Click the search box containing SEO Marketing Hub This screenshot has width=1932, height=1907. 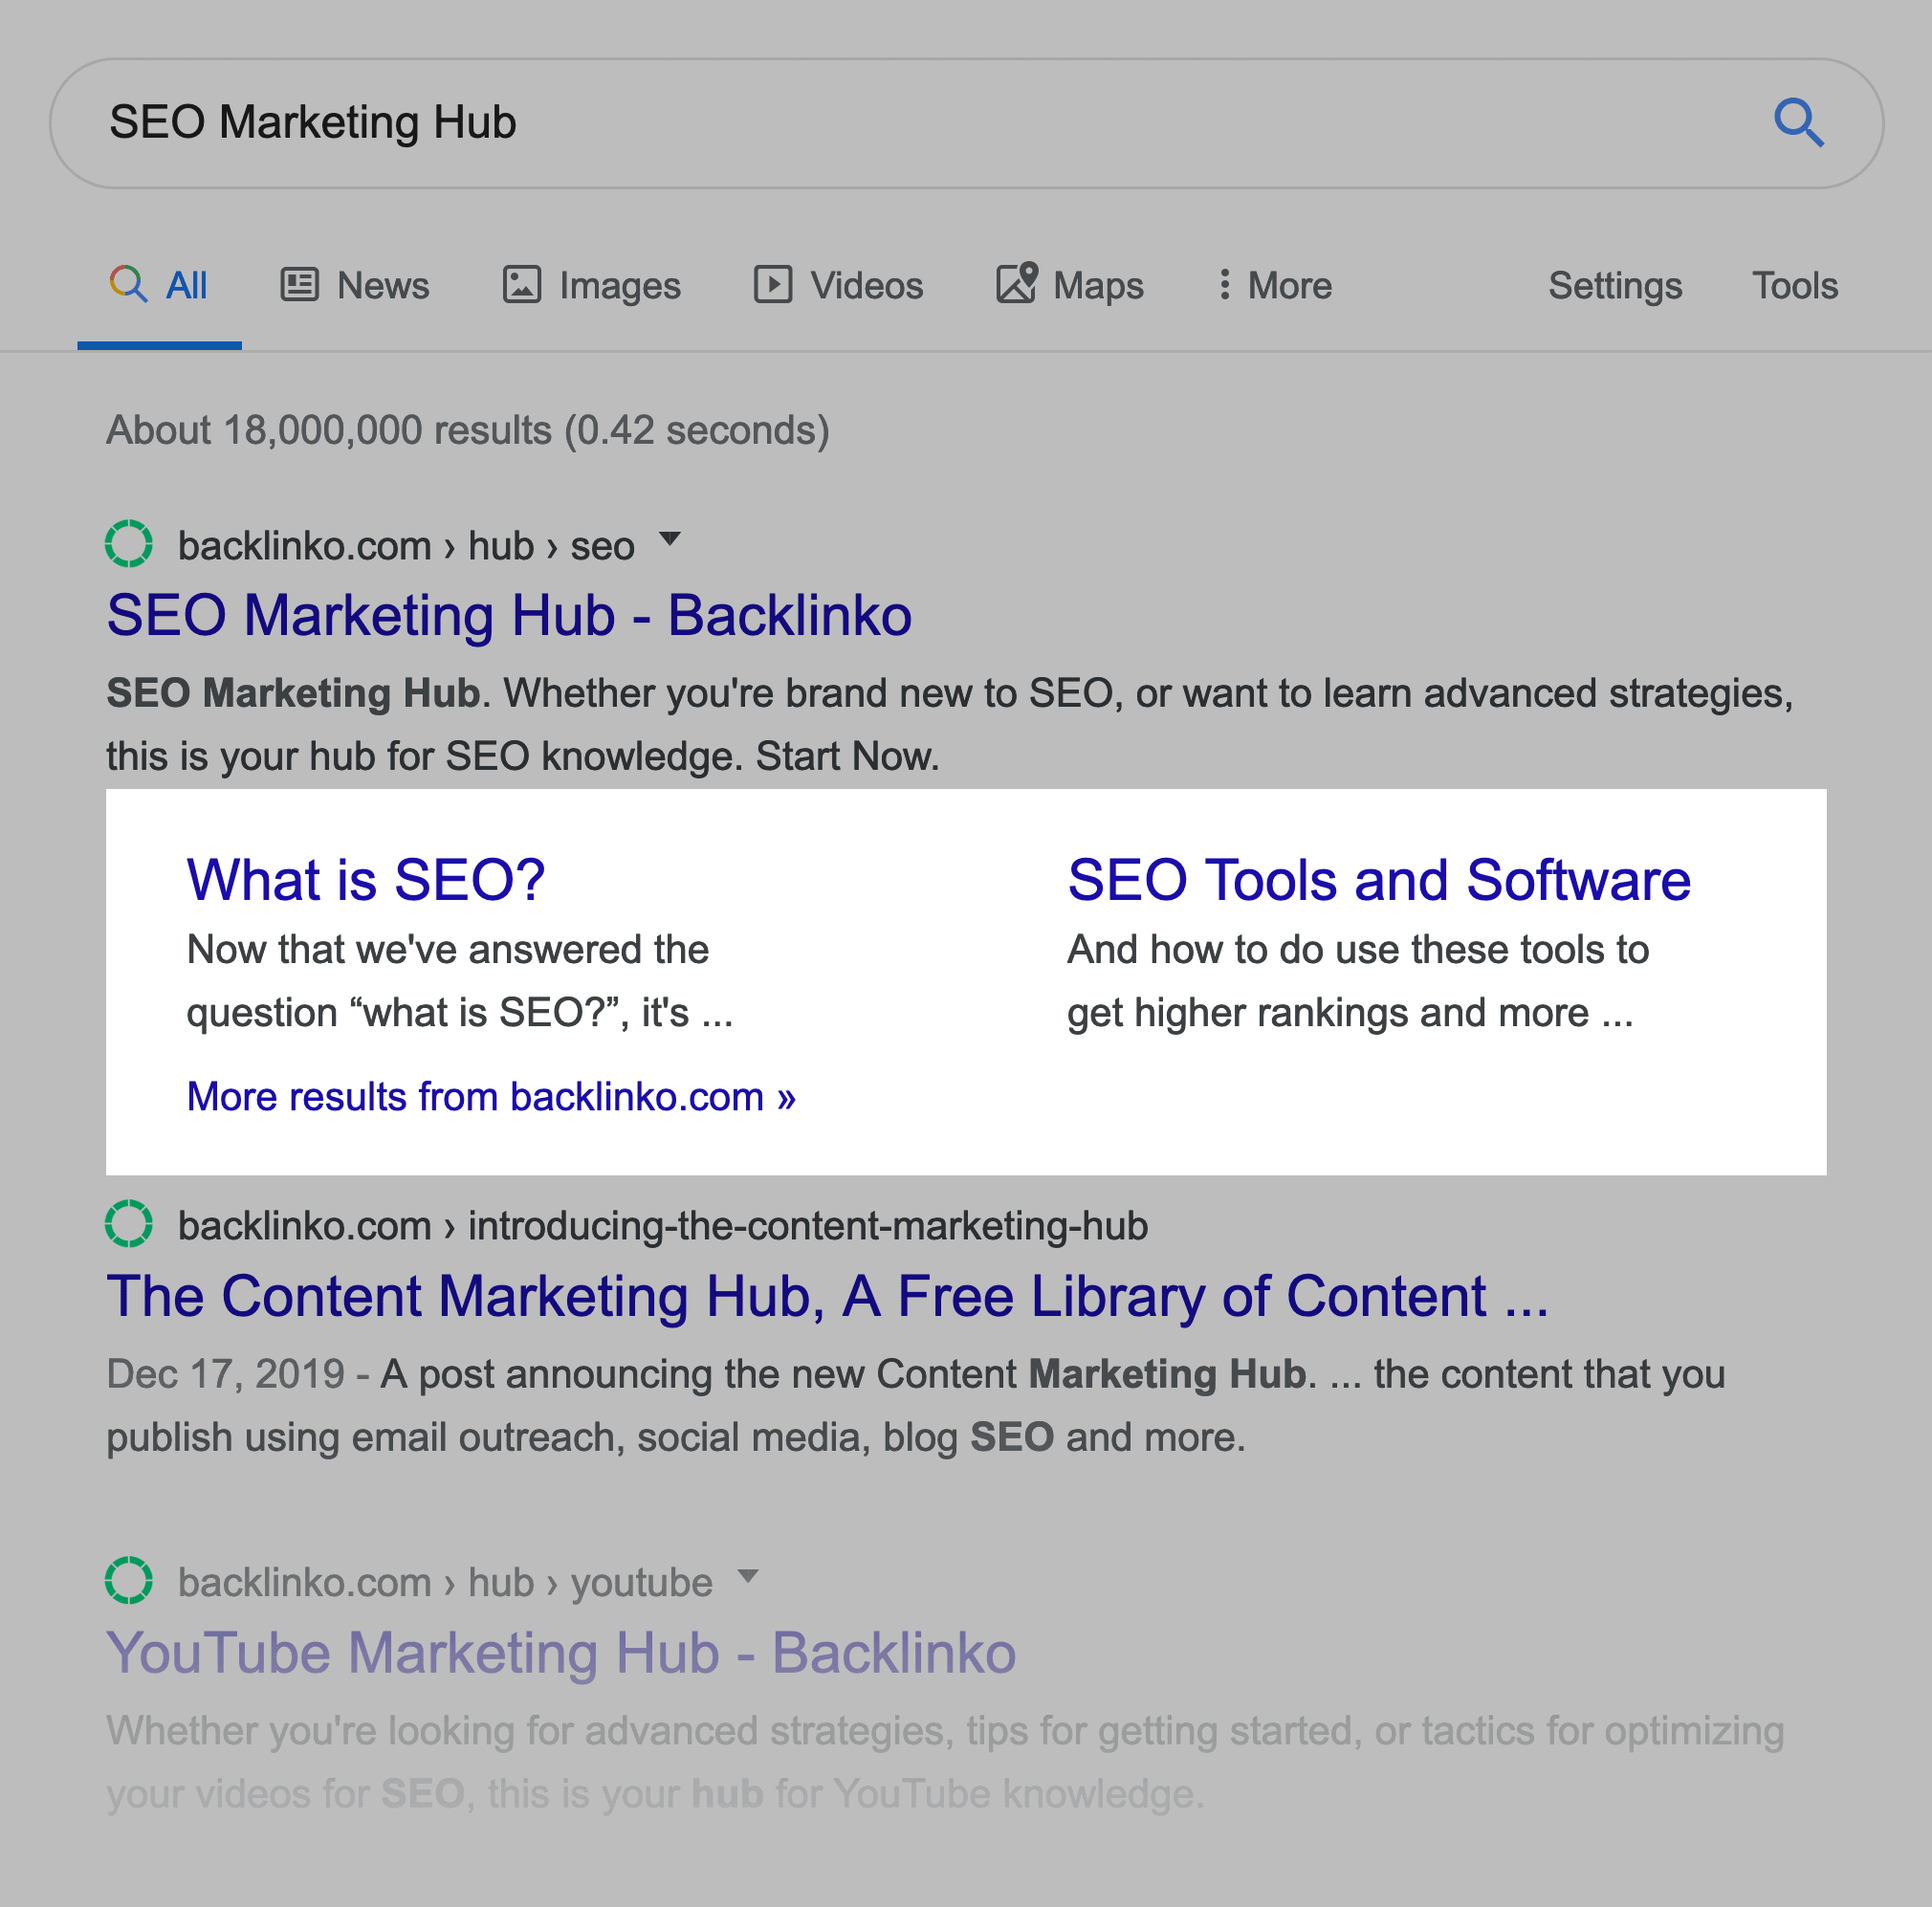pyautogui.click(x=966, y=123)
